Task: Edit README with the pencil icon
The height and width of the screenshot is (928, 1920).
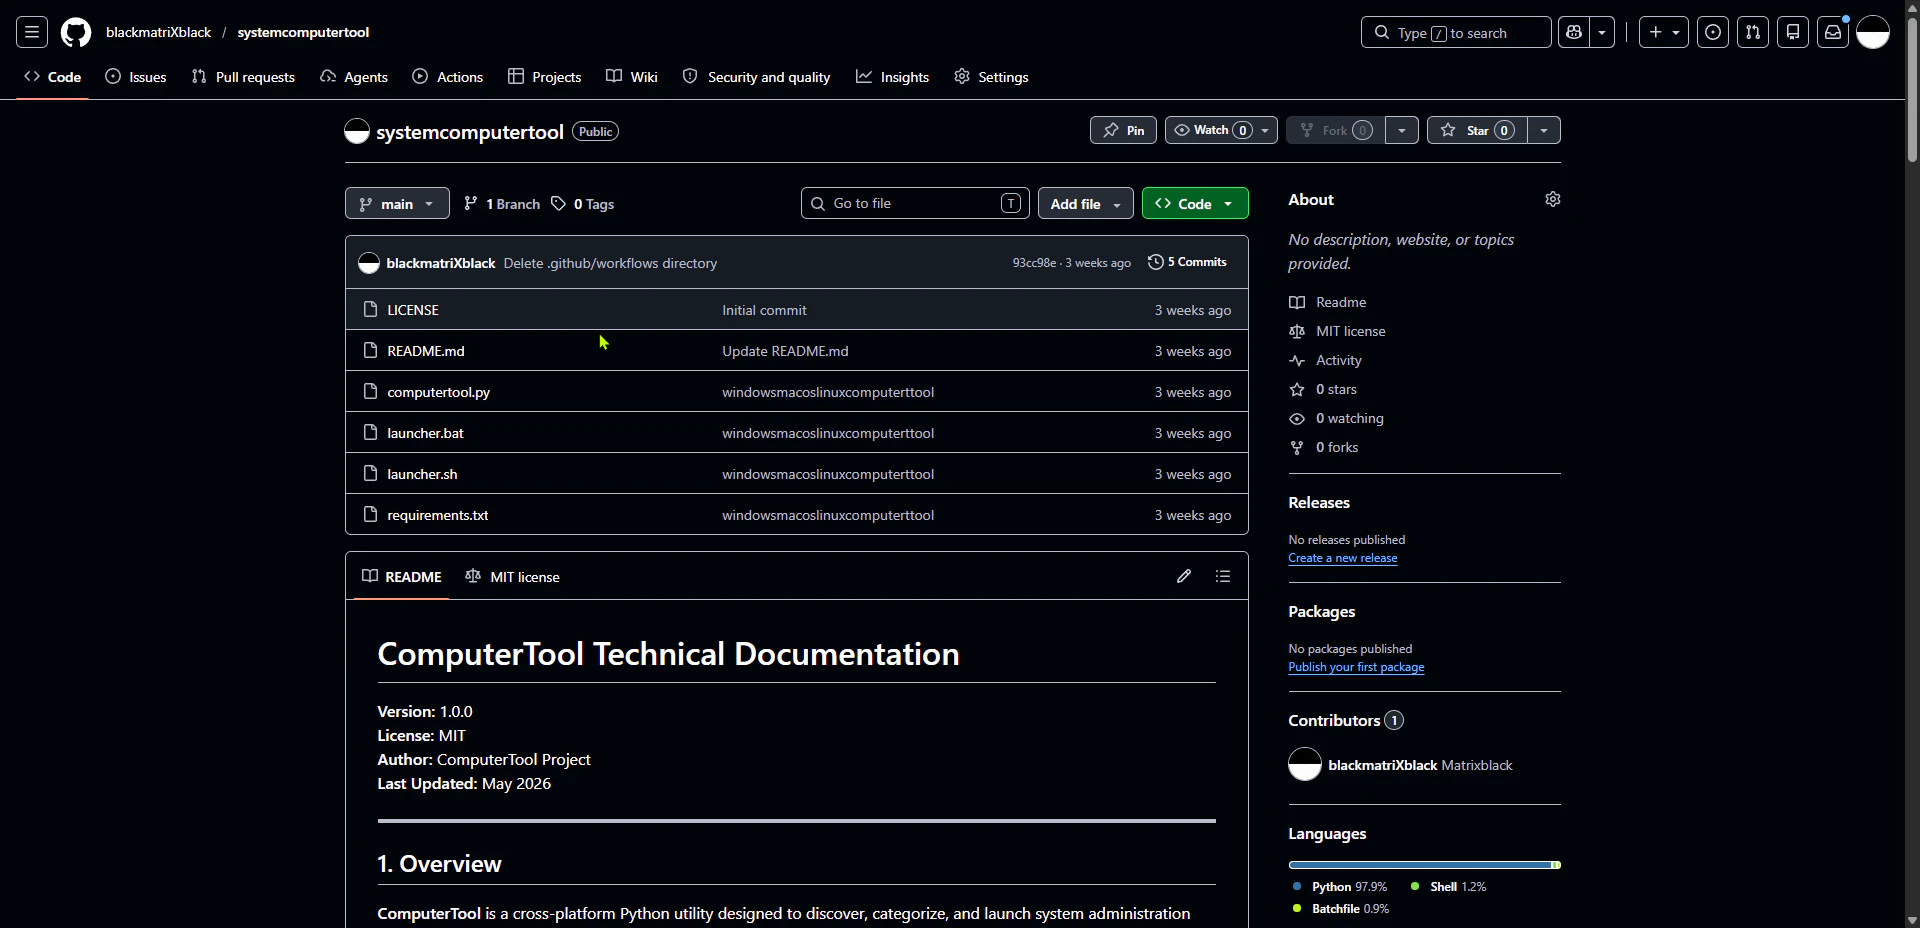Action: (1184, 576)
